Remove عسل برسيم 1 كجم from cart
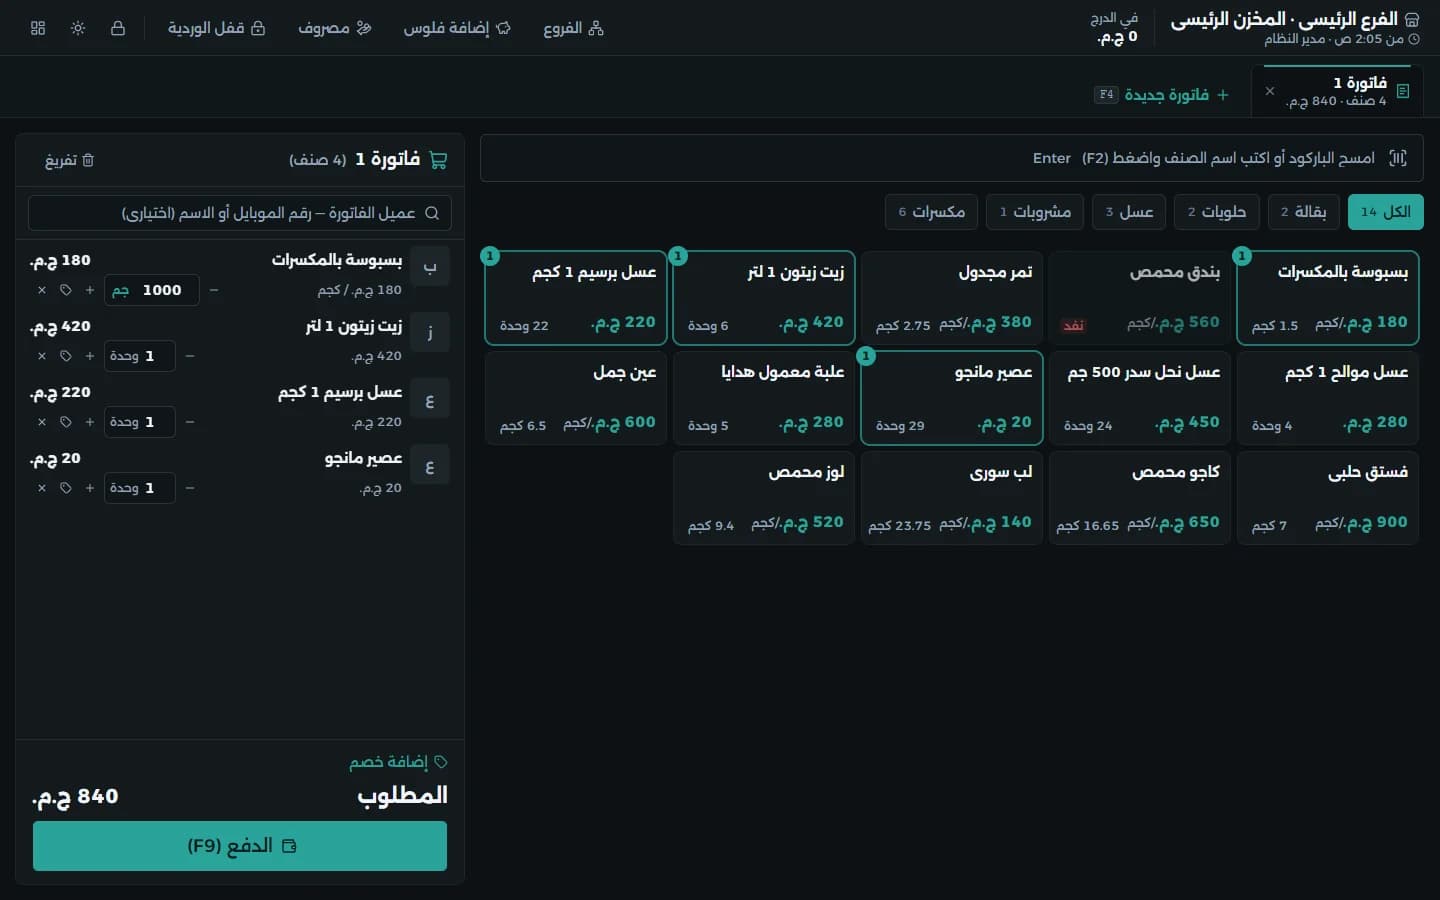1440x900 pixels. coord(42,422)
